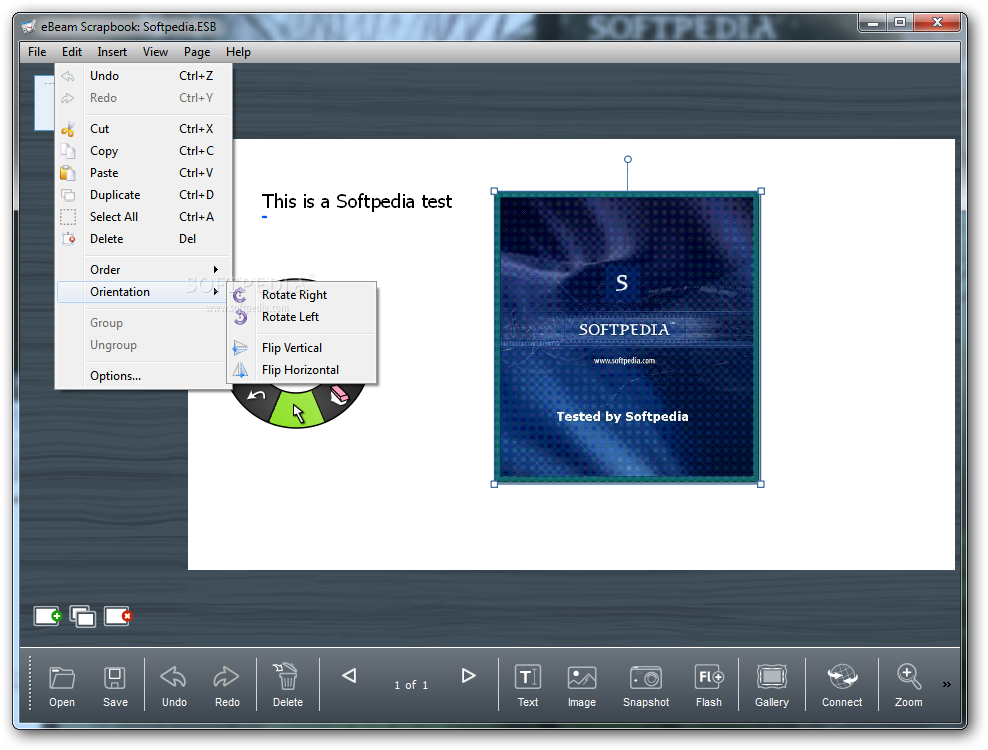
Task: Open the Gallery icon
Action: (772, 678)
